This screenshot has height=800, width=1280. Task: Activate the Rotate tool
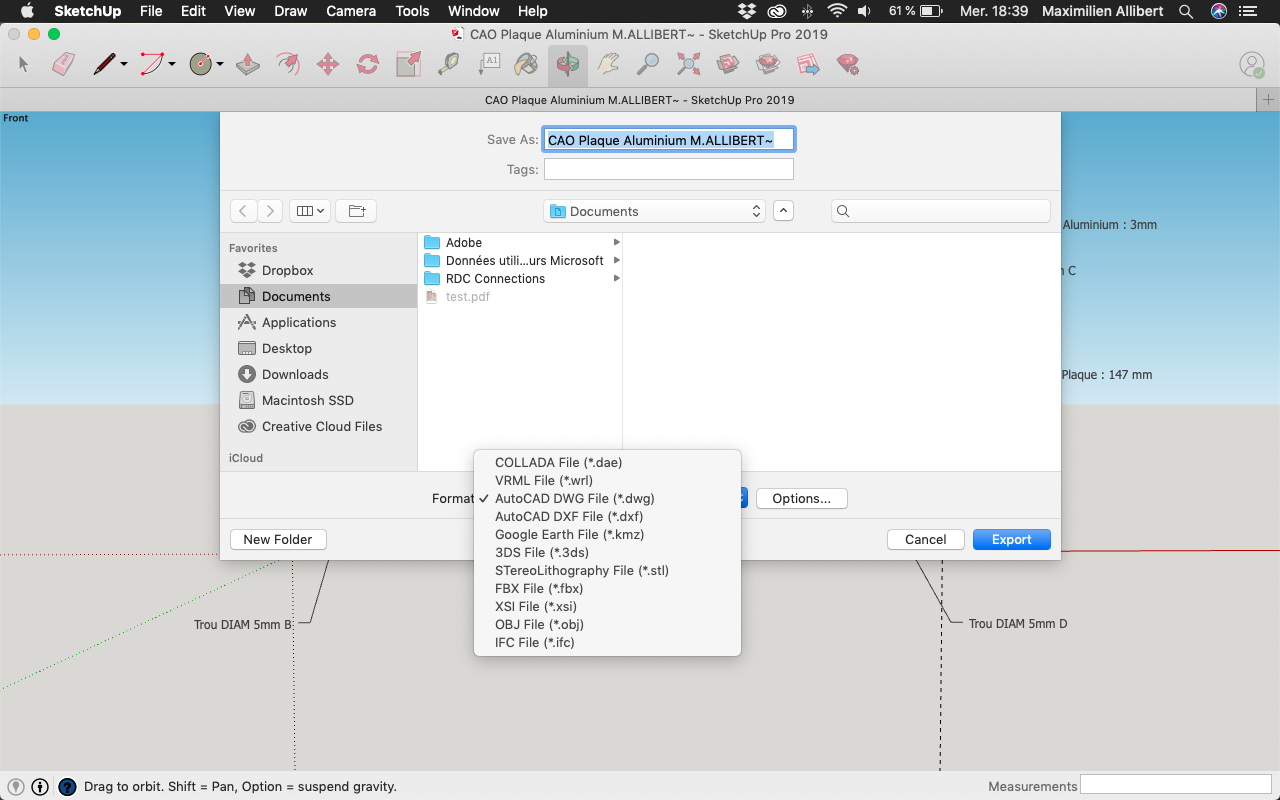pyautogui.click(x=368, y=65)
